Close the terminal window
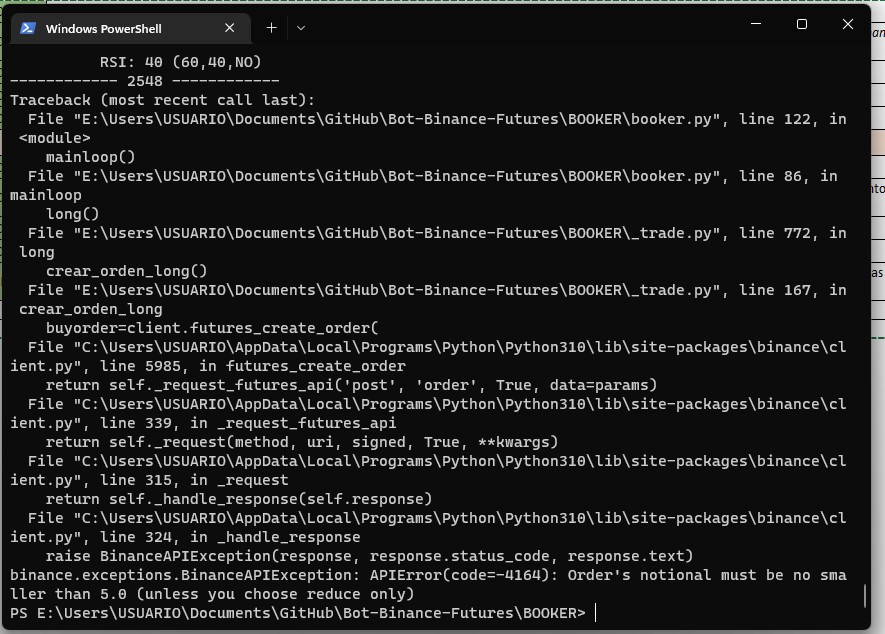885x634 pixels. coord(848,25)
